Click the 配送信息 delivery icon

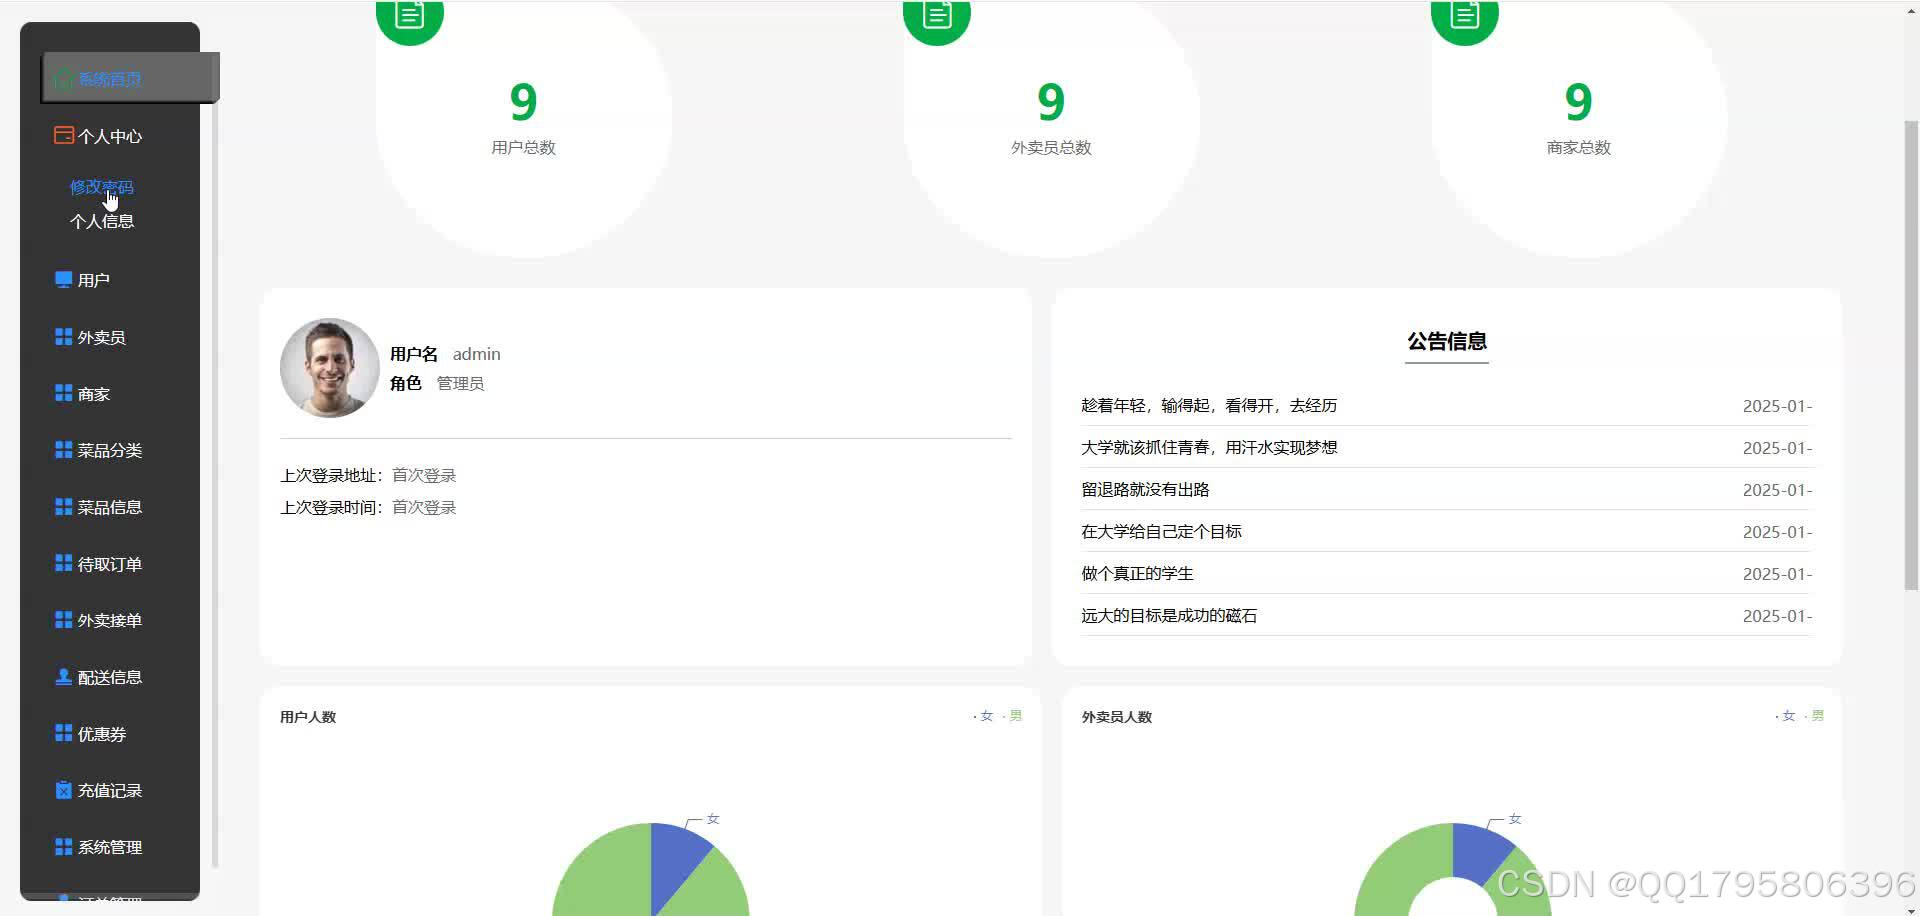[62, 677]
